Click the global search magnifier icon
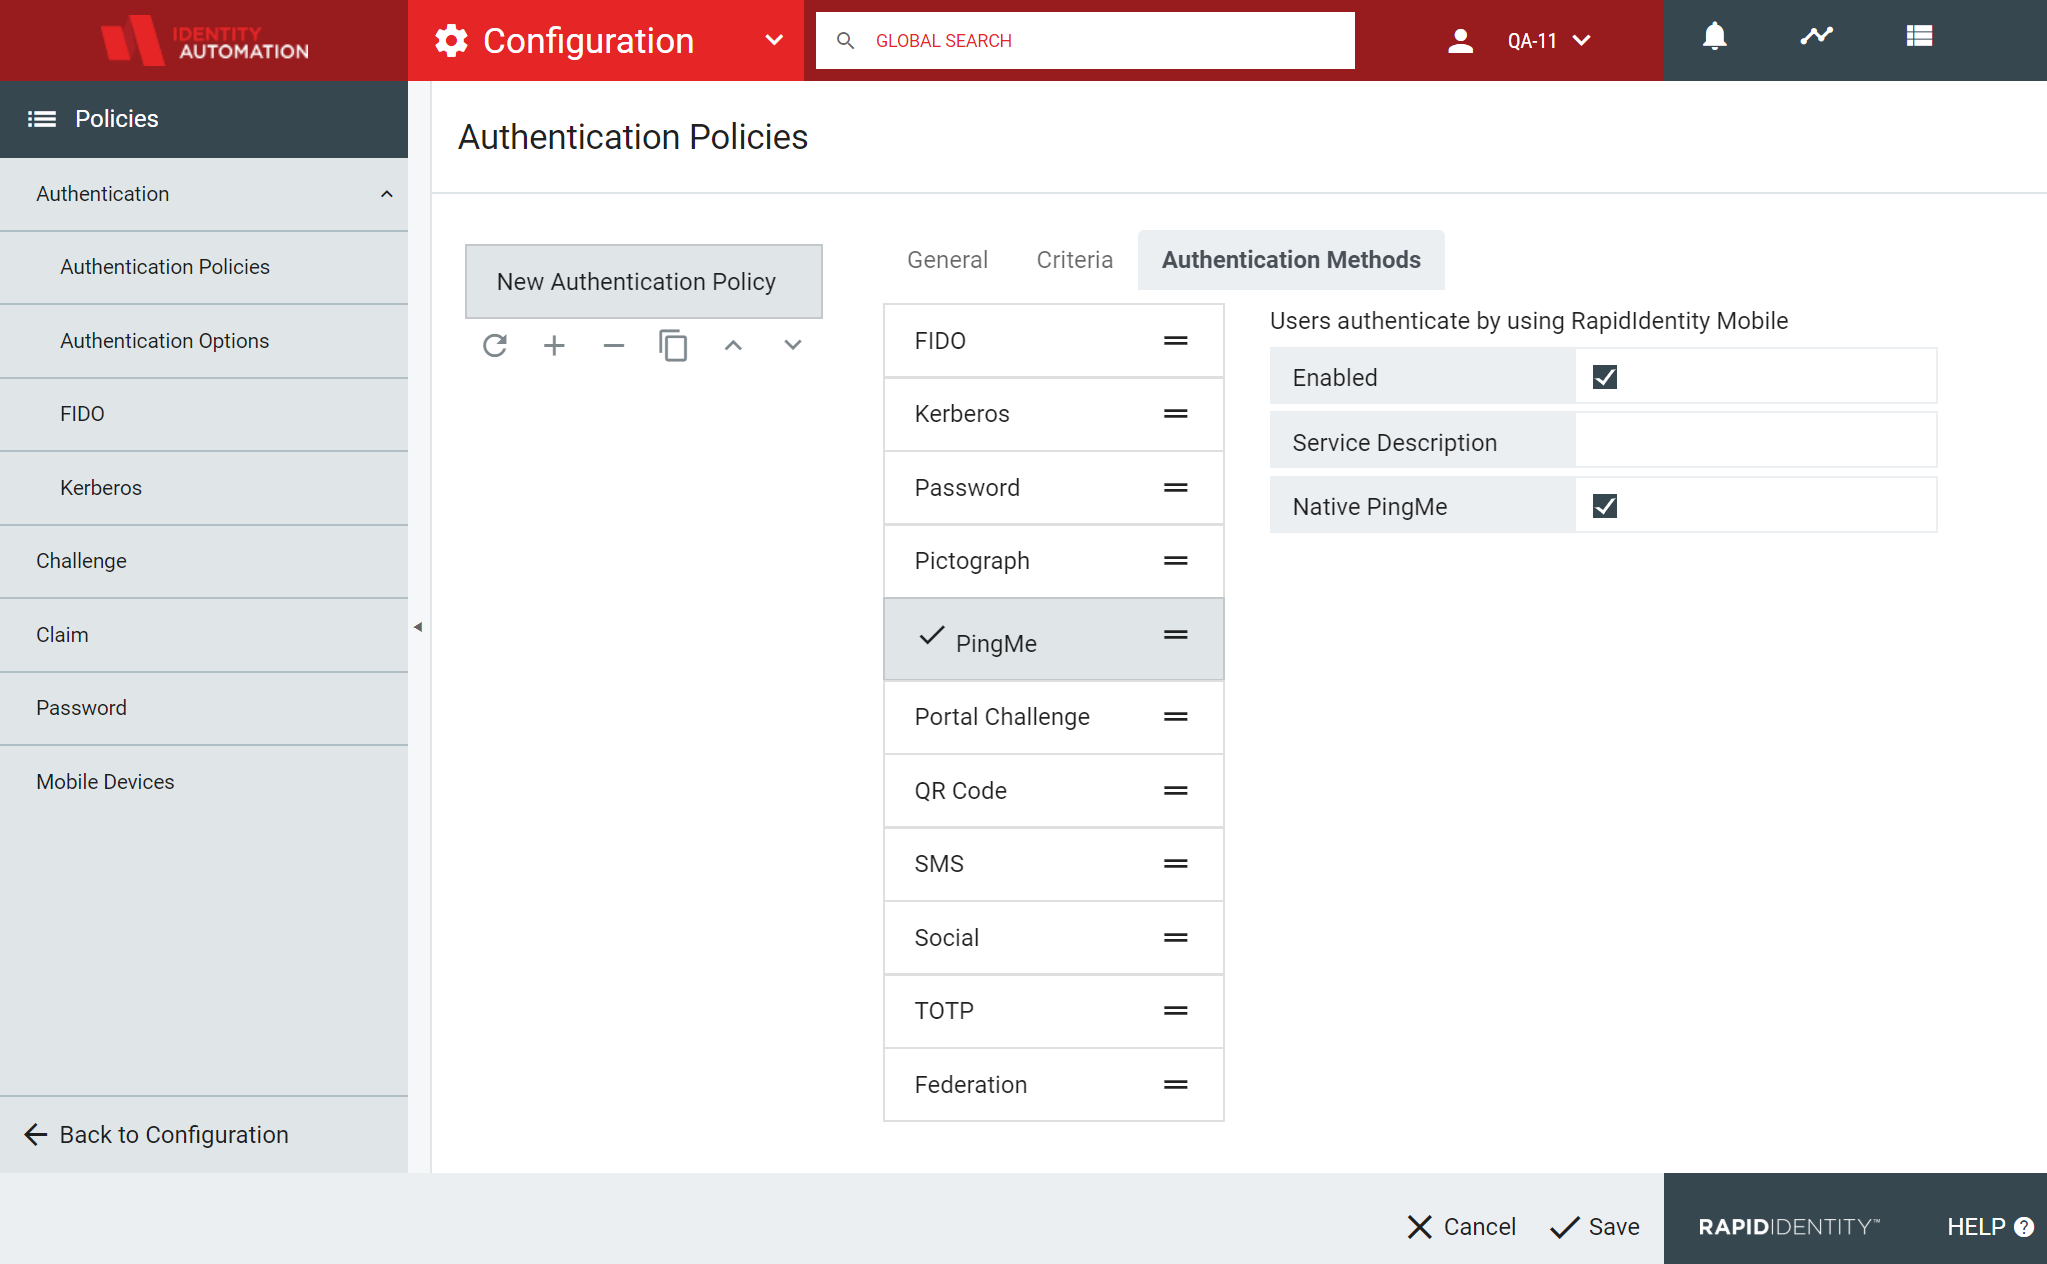This screenshot has width=2047, height=1264. [x=845, y=41]
